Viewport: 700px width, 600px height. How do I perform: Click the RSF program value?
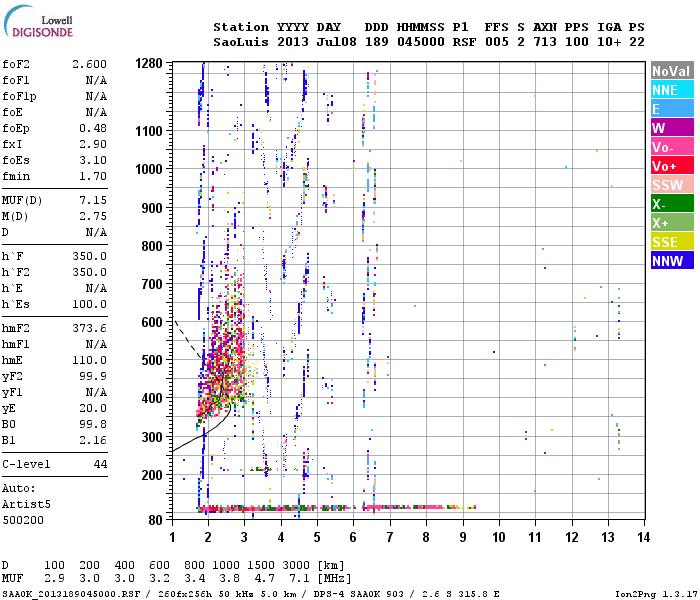(x=464, y=42)
